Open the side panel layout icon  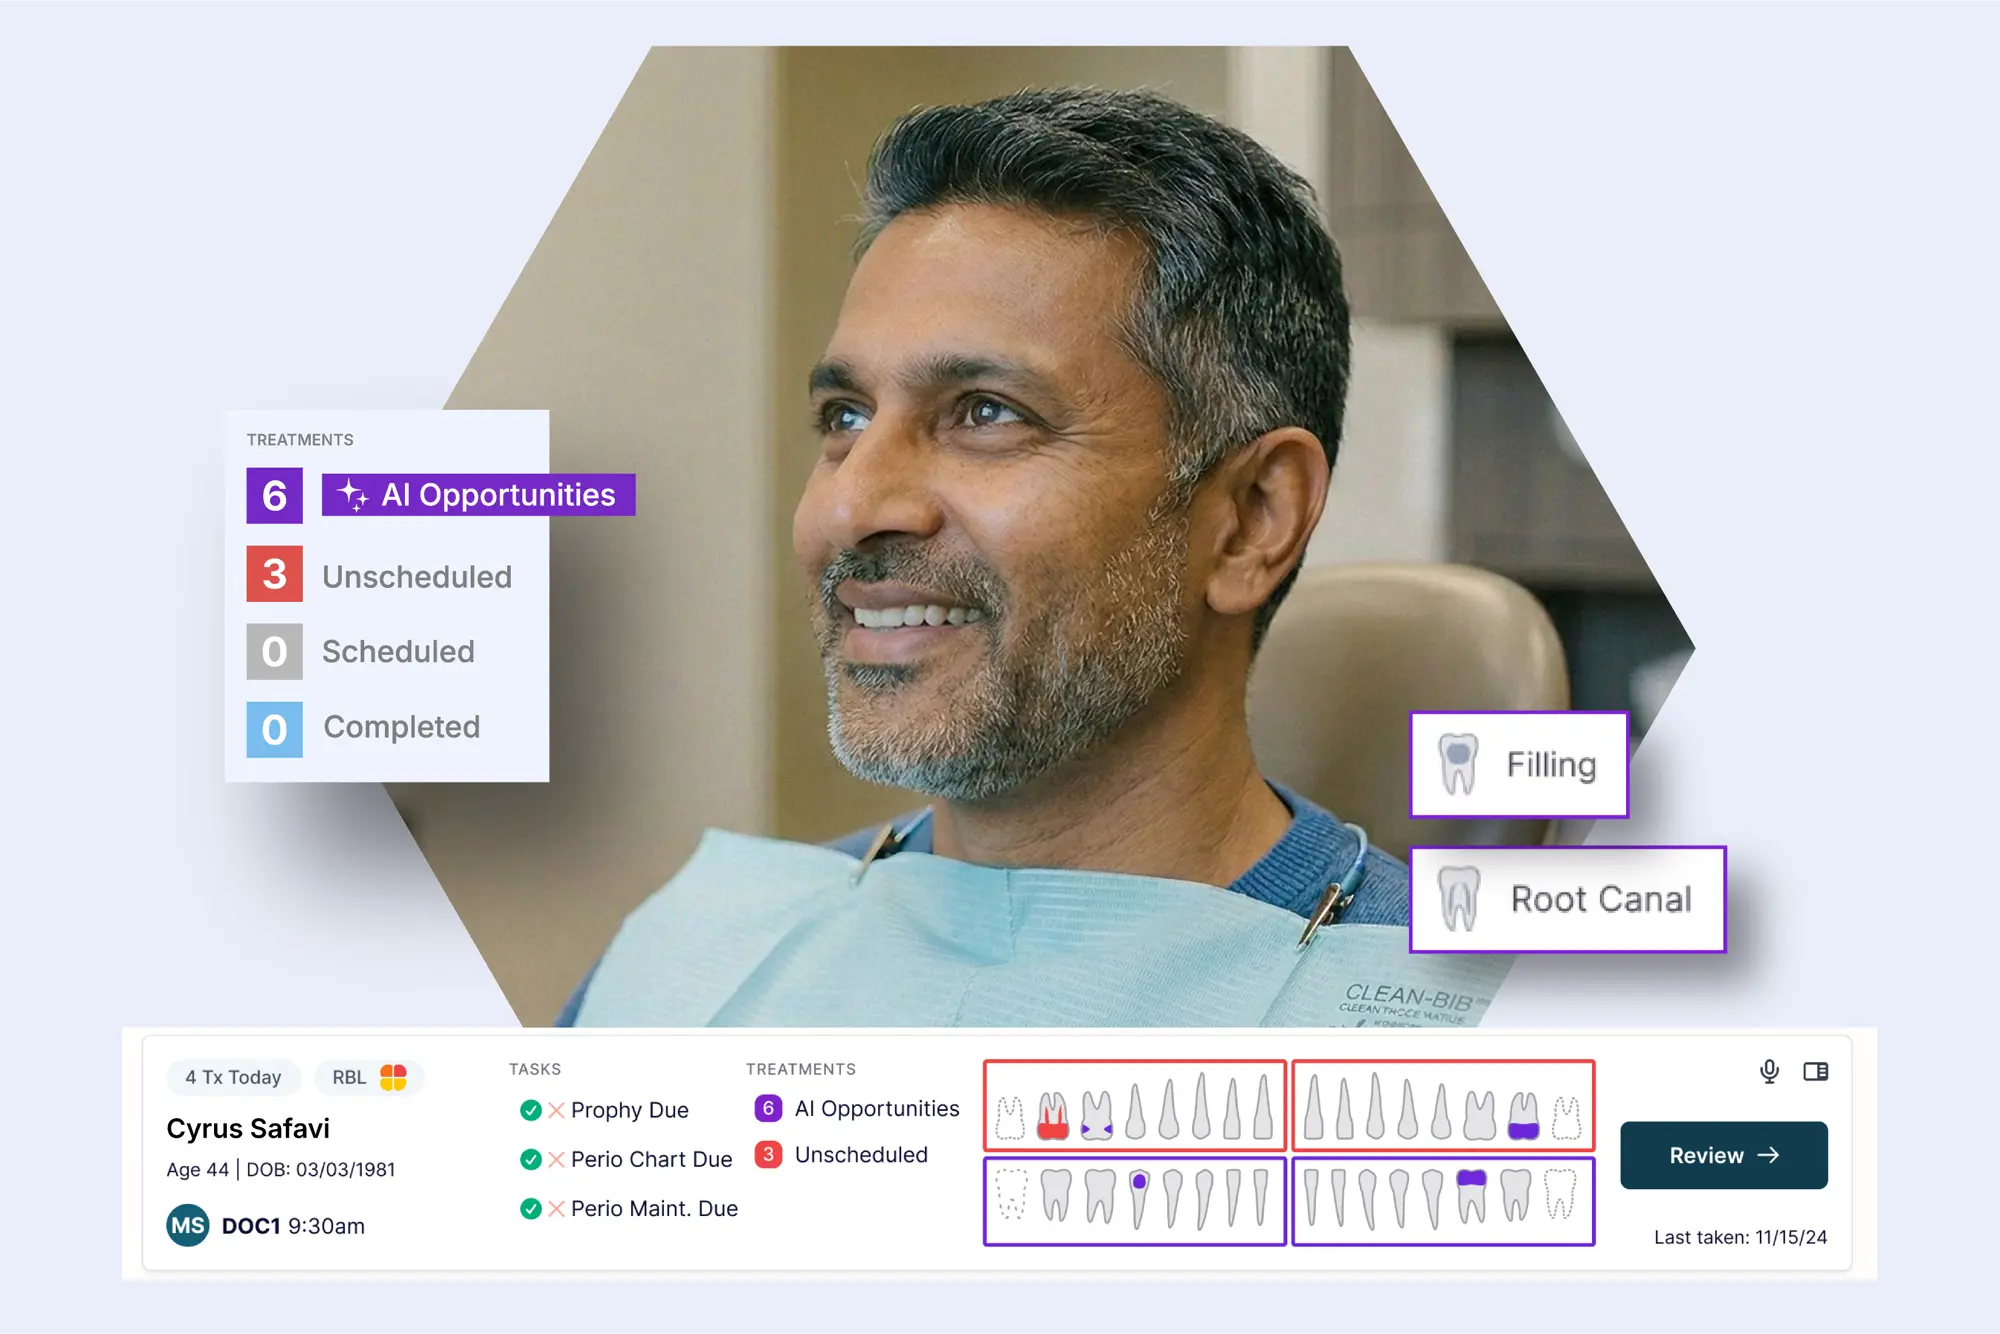1815,1071
